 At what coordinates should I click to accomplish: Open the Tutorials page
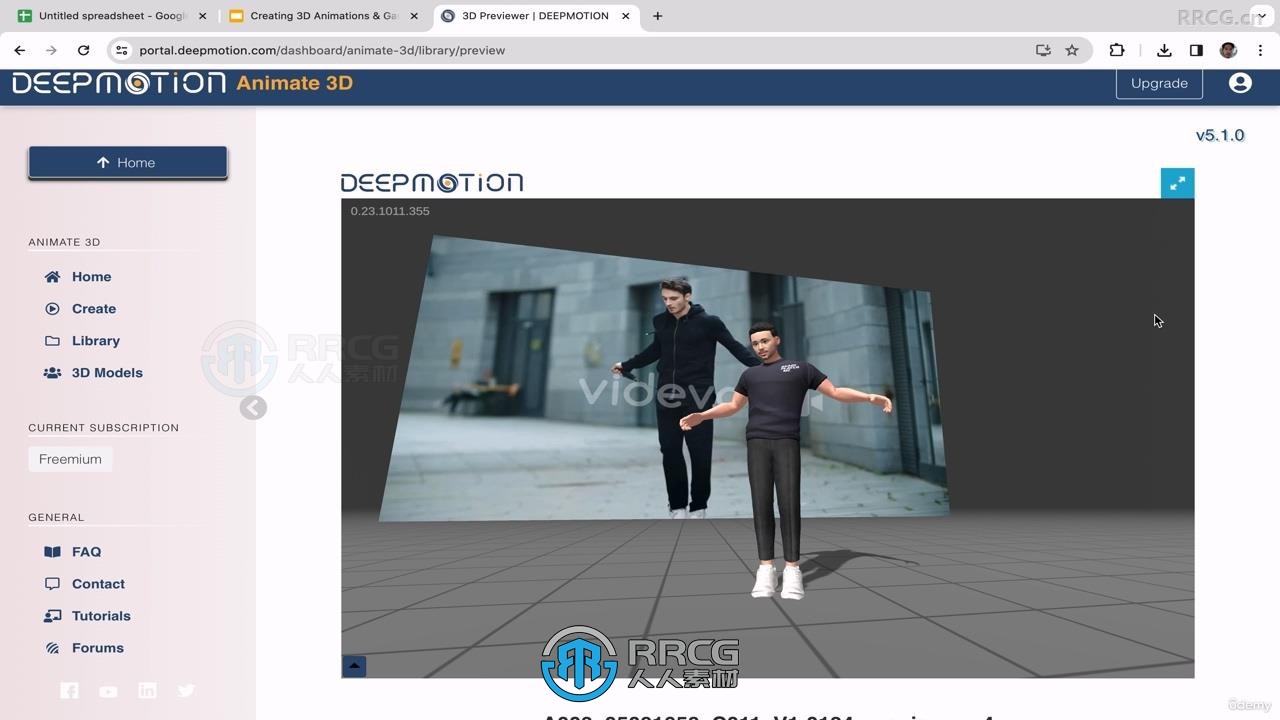point(88,616)
